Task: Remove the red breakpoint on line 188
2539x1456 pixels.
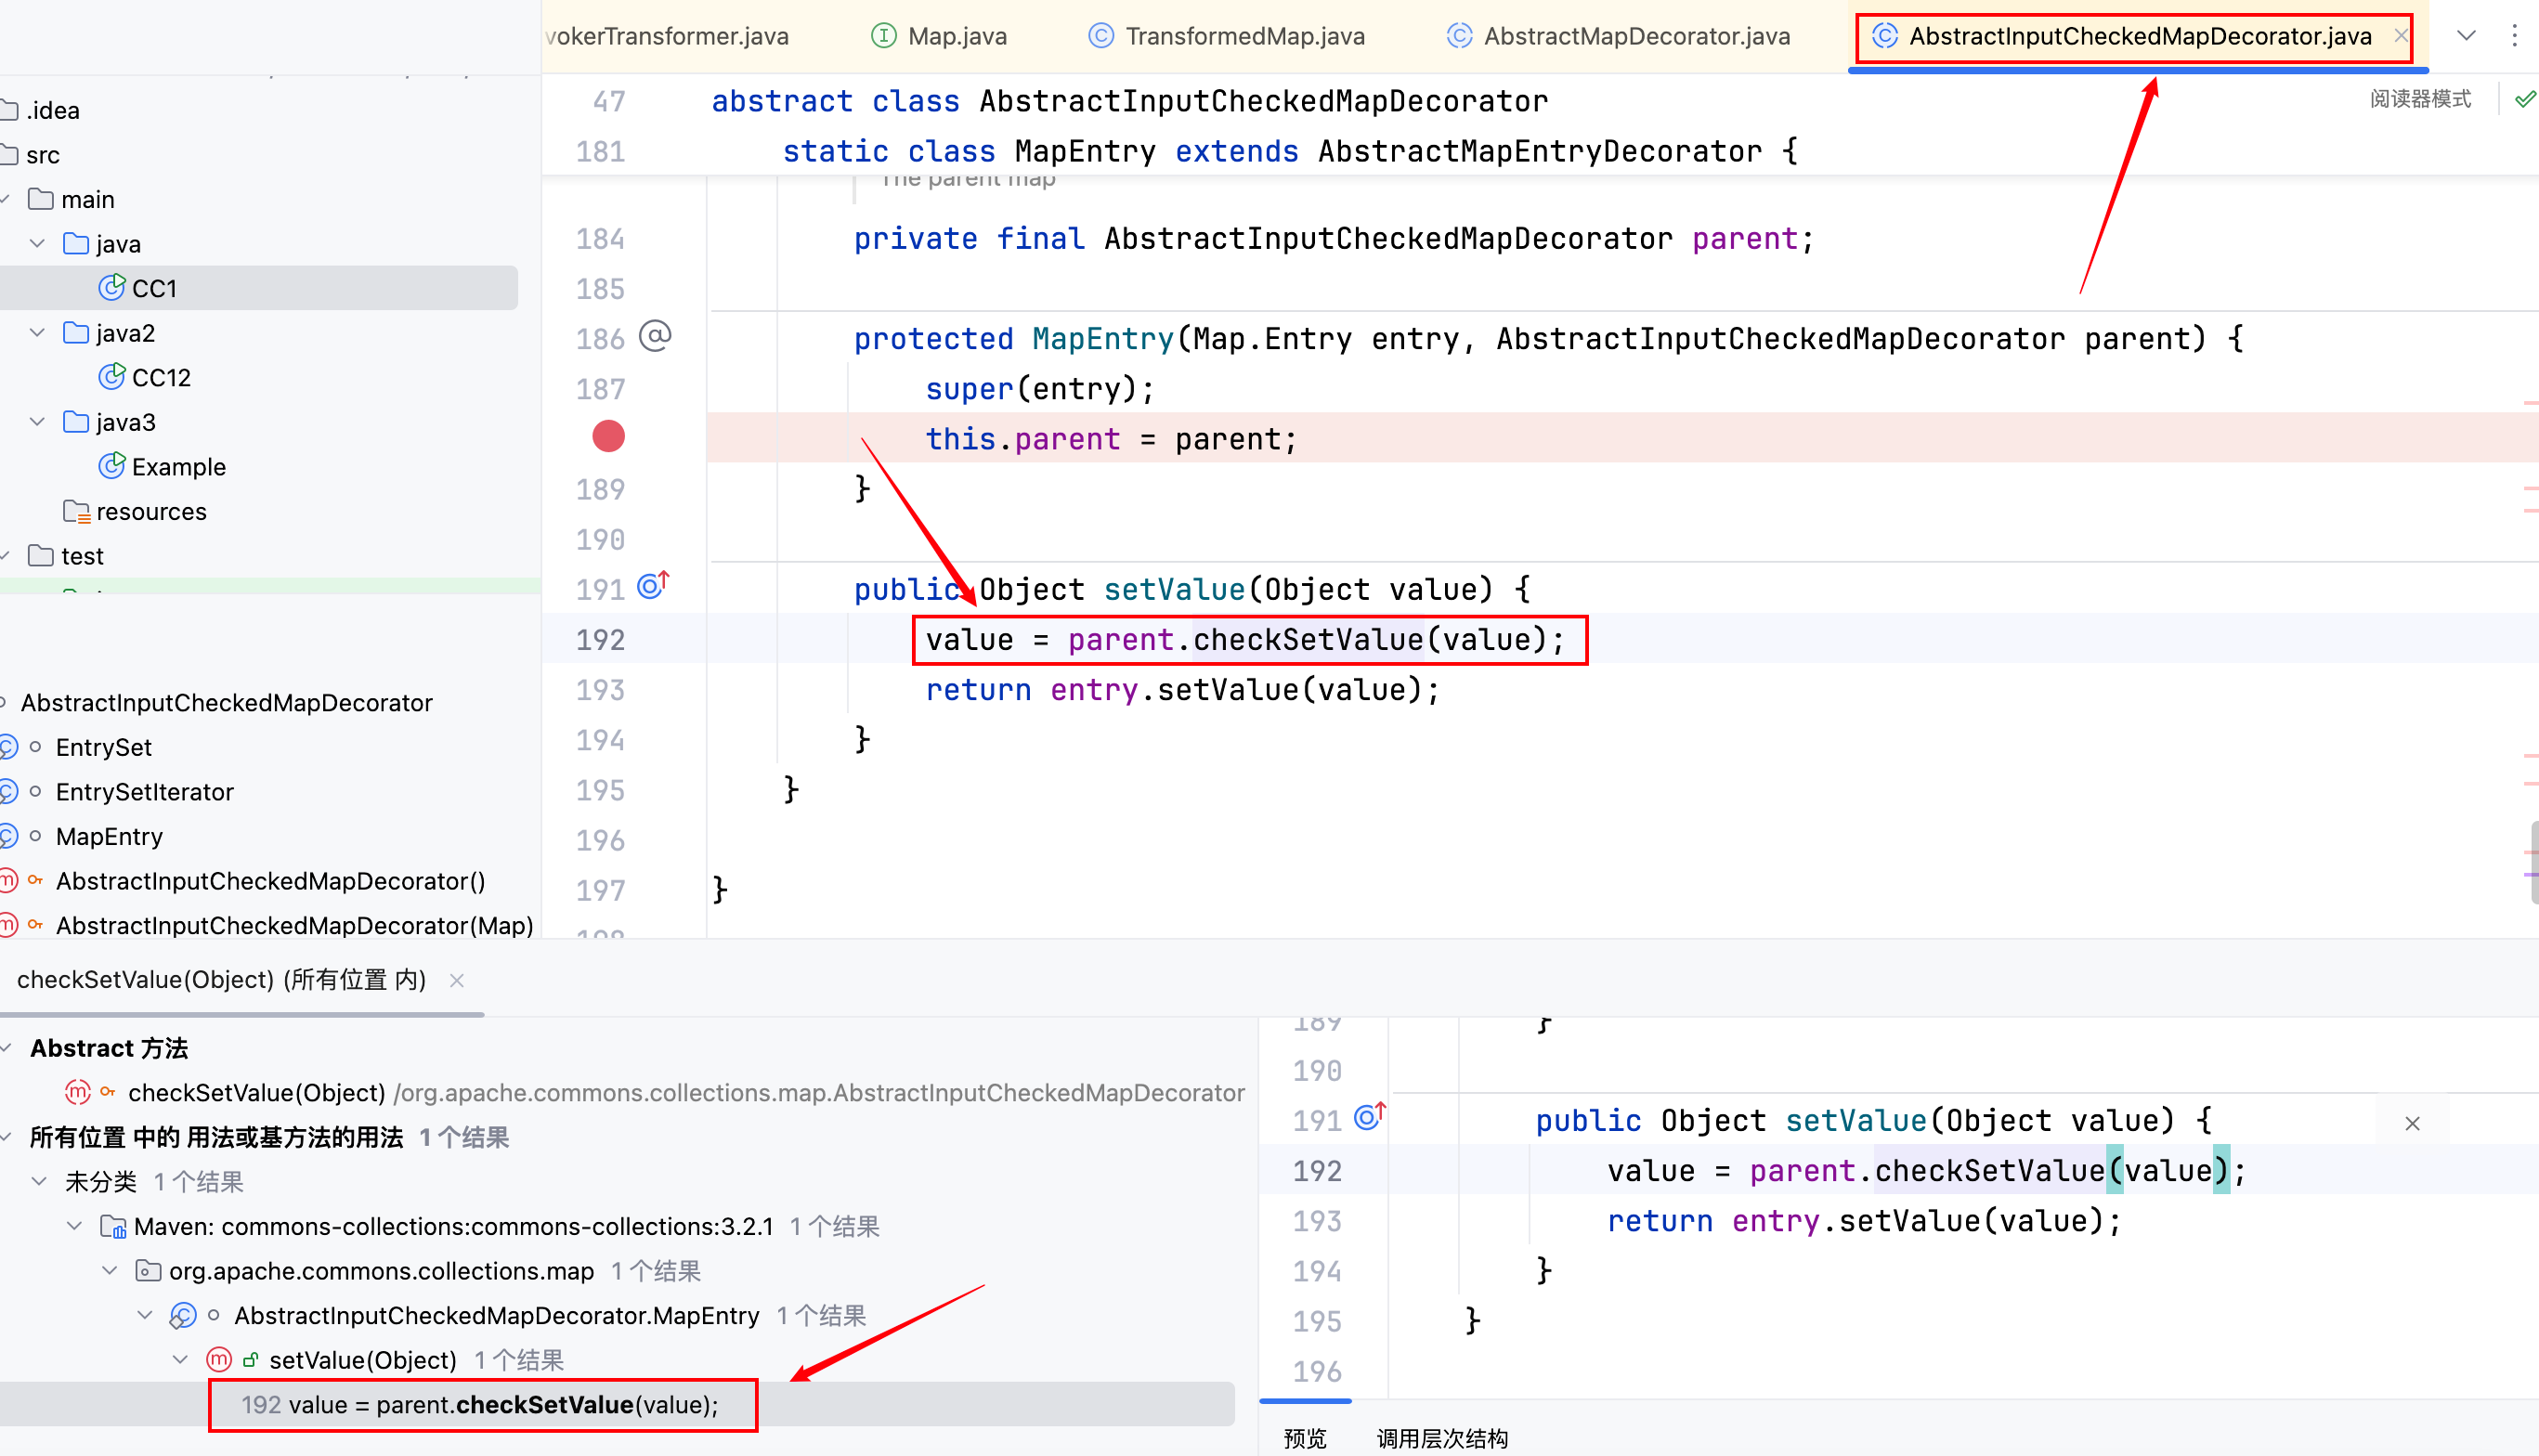Action: (x=608, y=437)
